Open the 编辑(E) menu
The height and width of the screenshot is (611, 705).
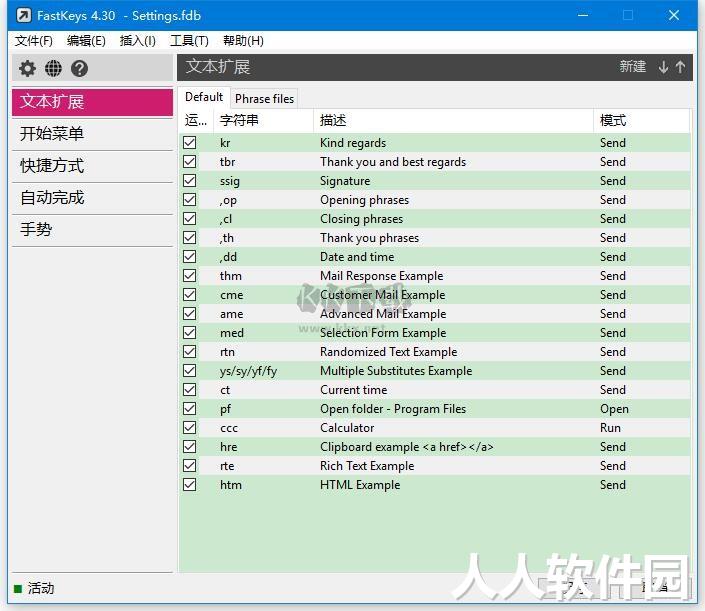pyautogui.click(x=86, y=41)
